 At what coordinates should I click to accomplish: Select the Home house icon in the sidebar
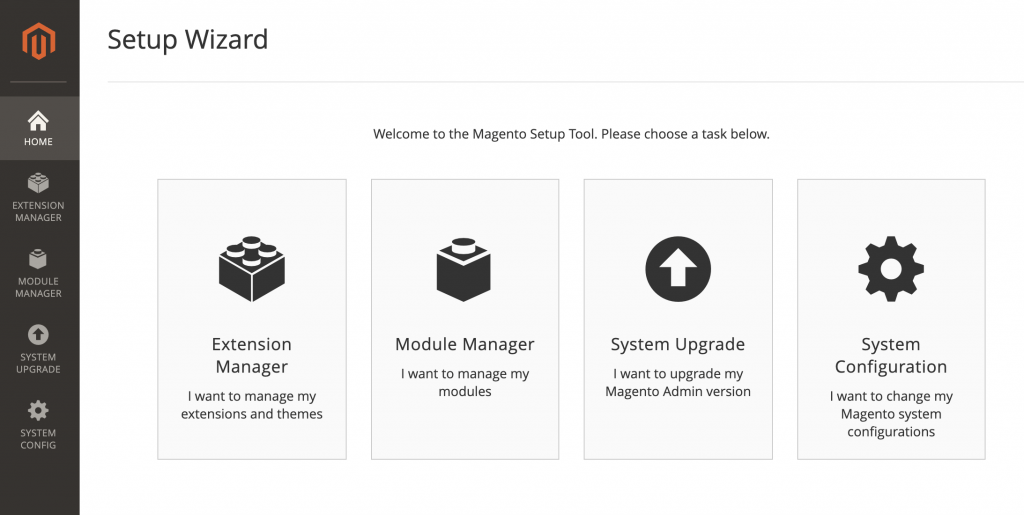click(x=38, y=120)
